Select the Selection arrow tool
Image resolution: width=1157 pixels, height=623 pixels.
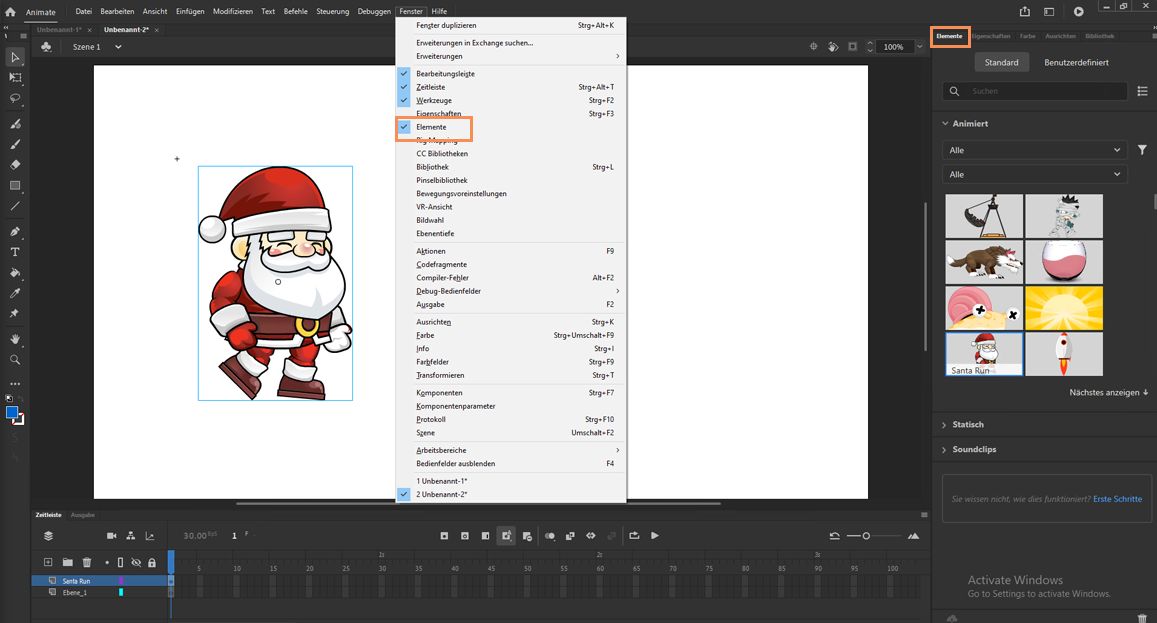tap(15, 57)
